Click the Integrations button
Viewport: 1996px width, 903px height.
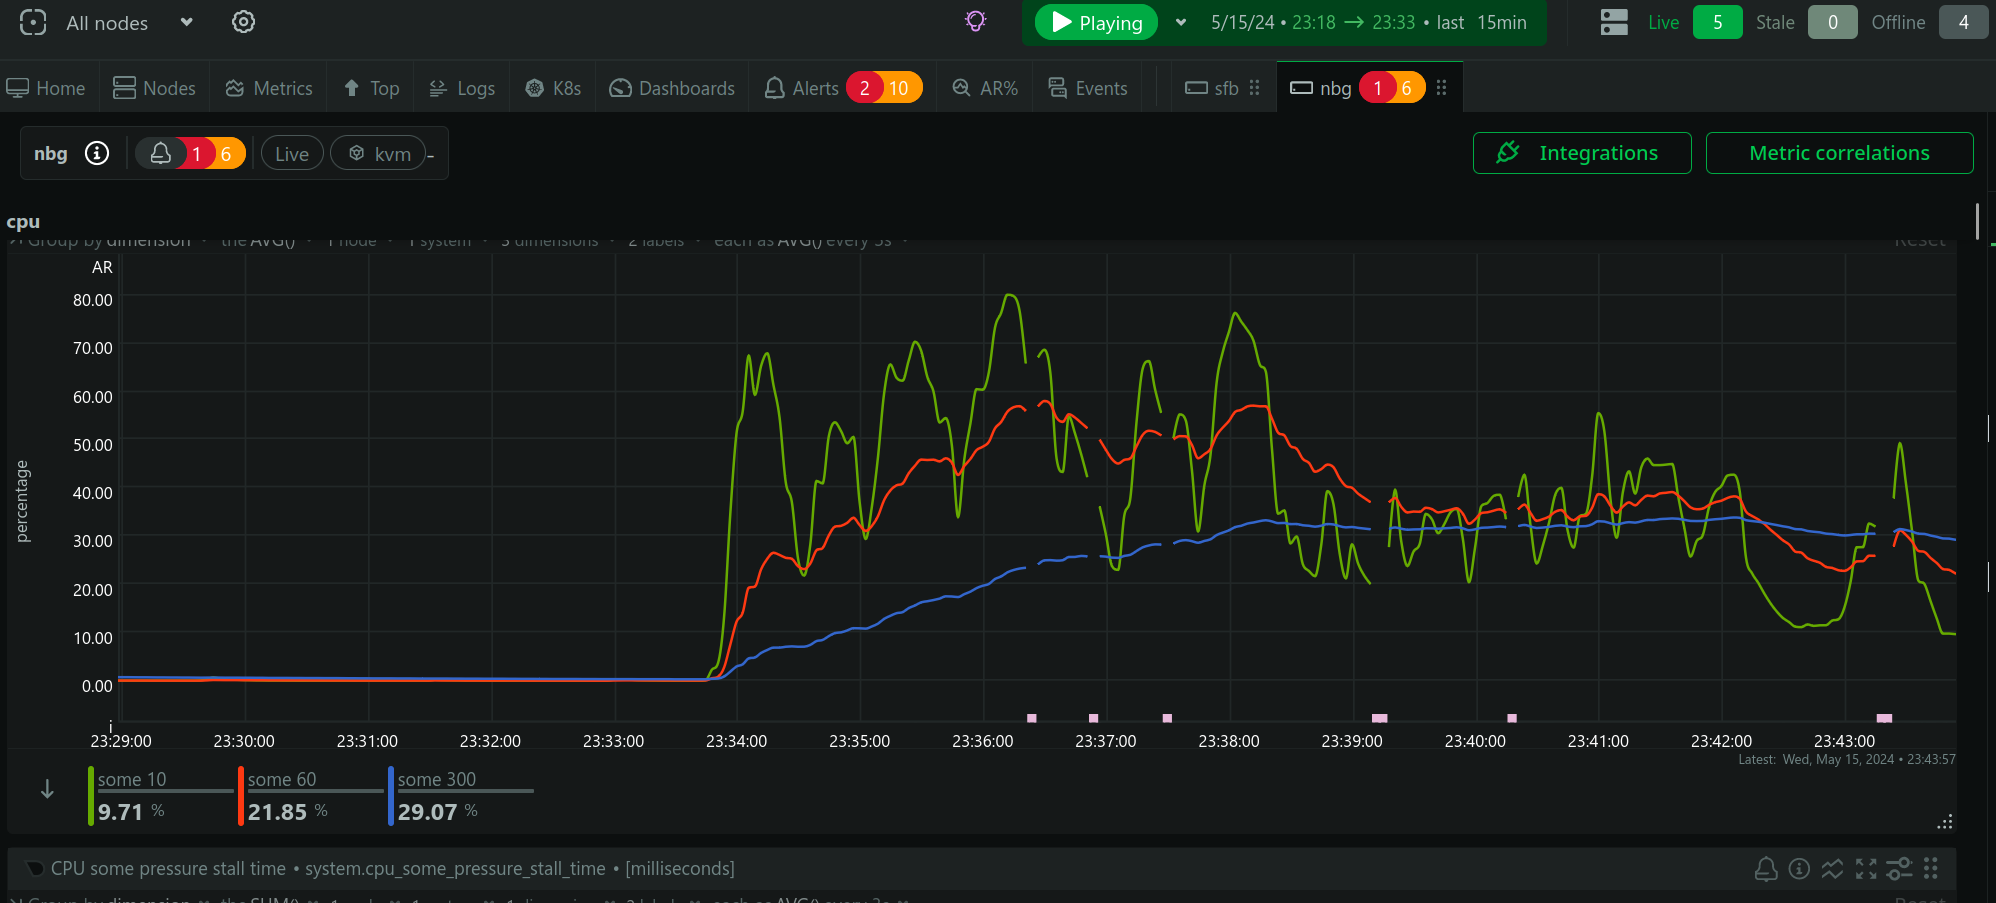pyautogui.click(x=1581, y=153)
